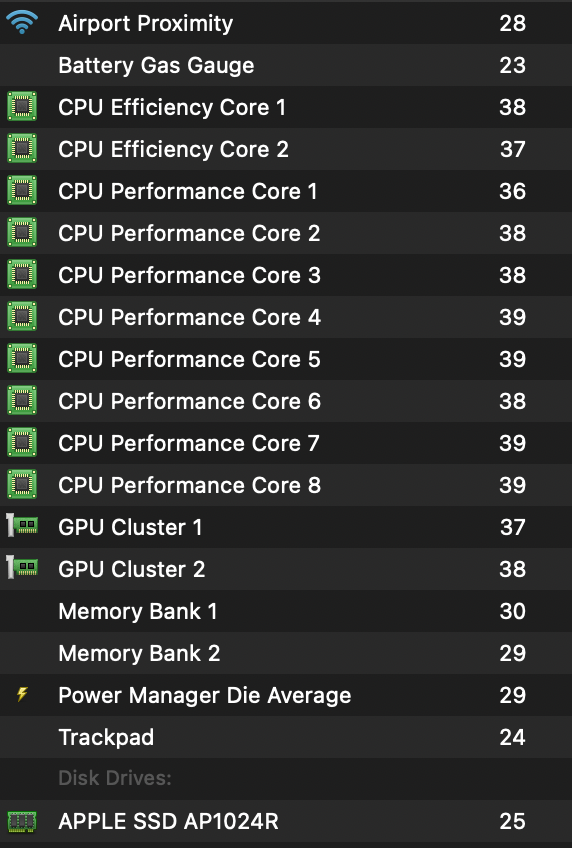Screen dimensions: 572x848
Task: Pick the CPU Performance Core 6 sensor
Action: [x=286, y=401]
